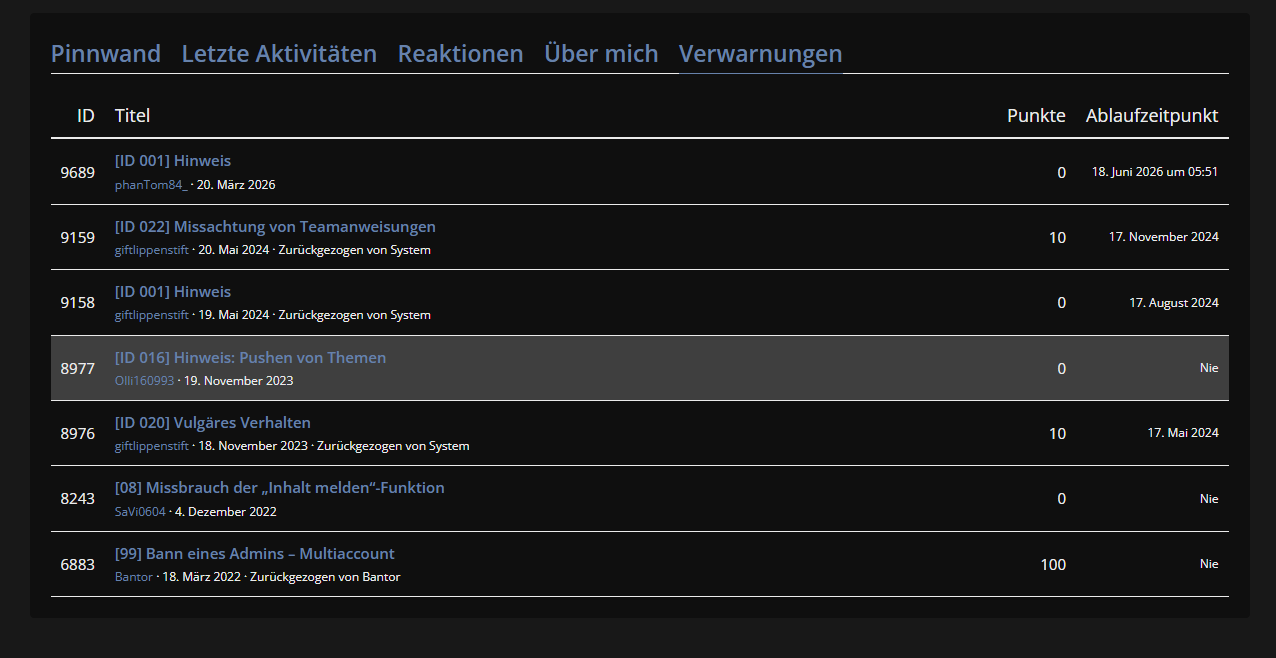Select the Reaktionen tab

point(460,53)
